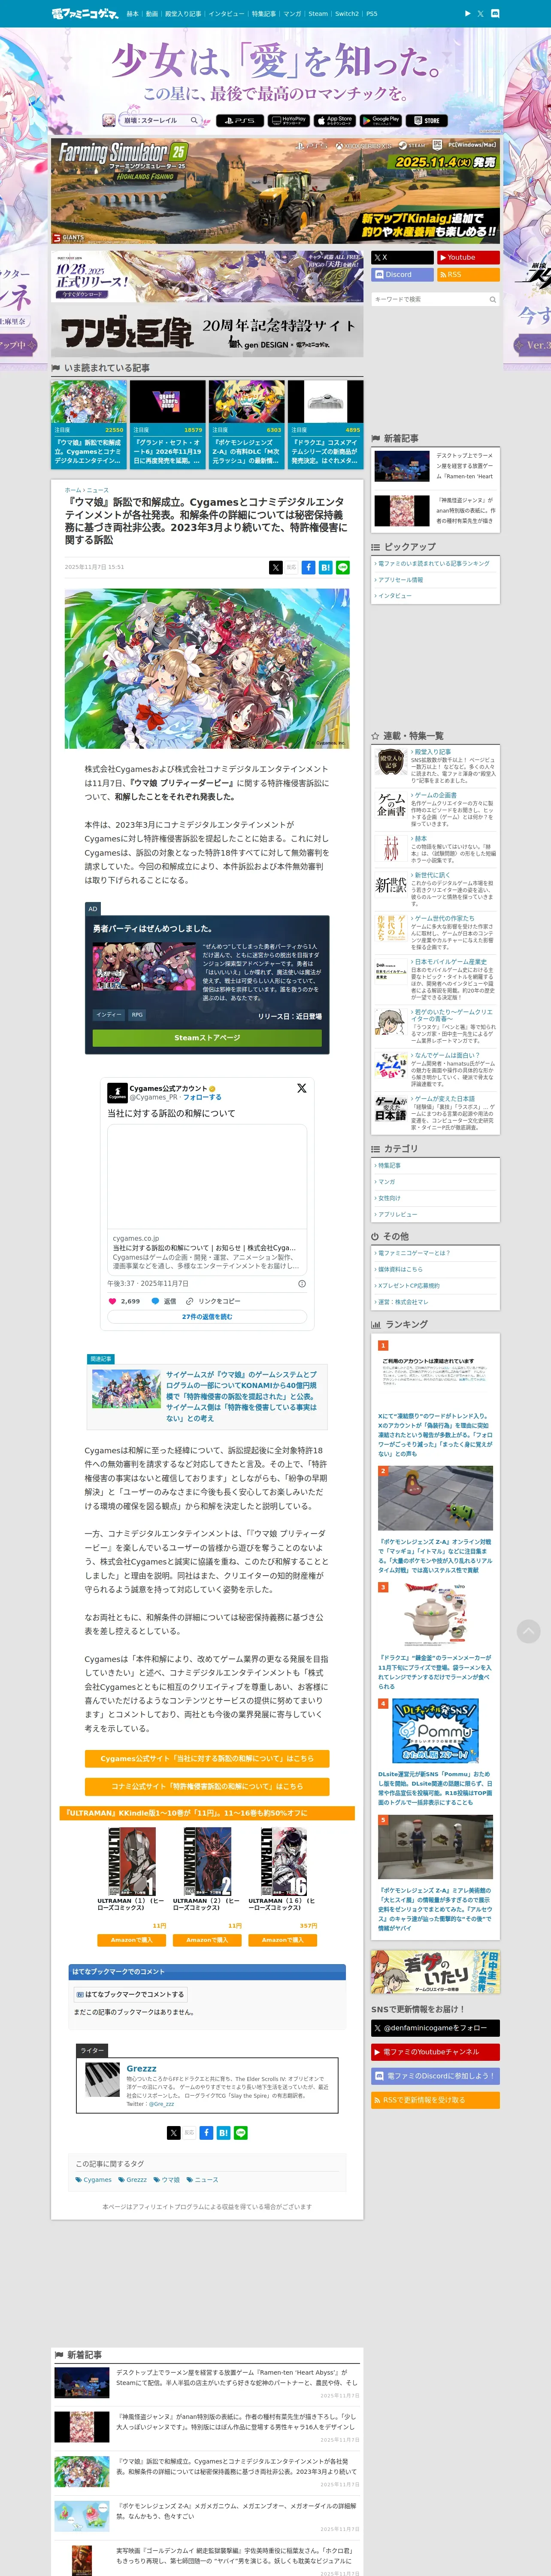Open the マンガ menu item
The width and height of the screenshot is (551, 2576).
(292, 14)
